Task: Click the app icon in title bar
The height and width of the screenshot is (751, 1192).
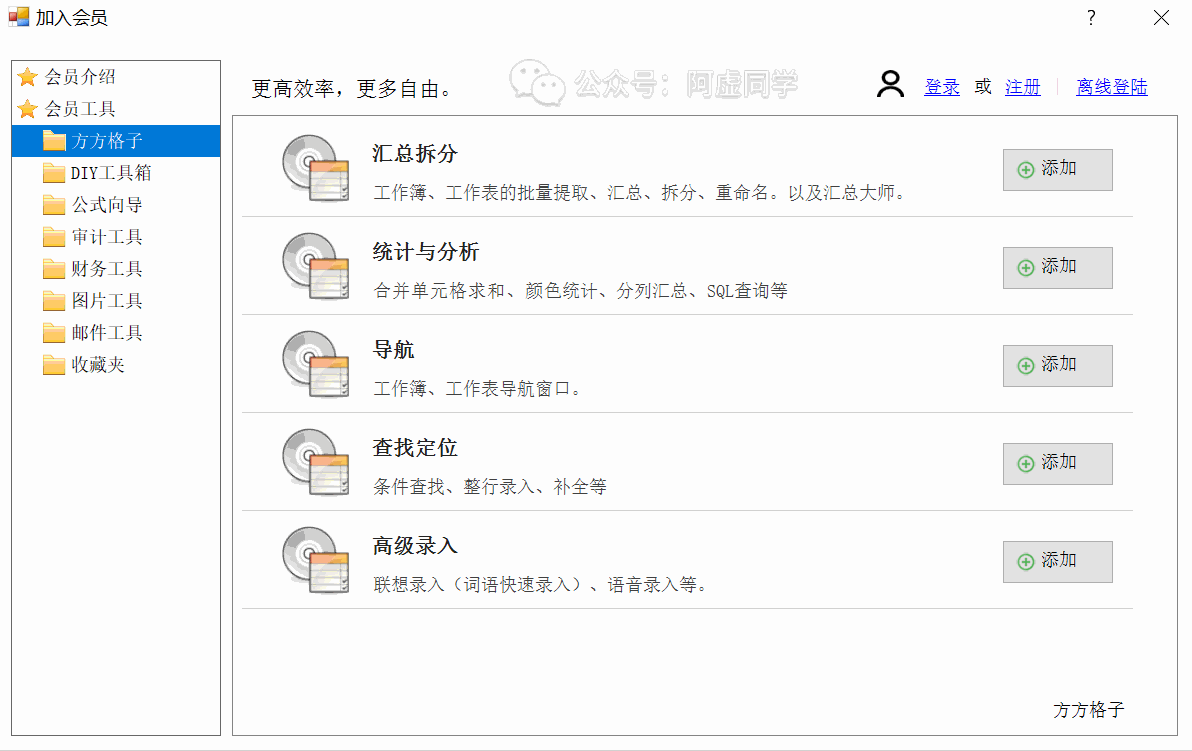Action: tap(18, 17)
